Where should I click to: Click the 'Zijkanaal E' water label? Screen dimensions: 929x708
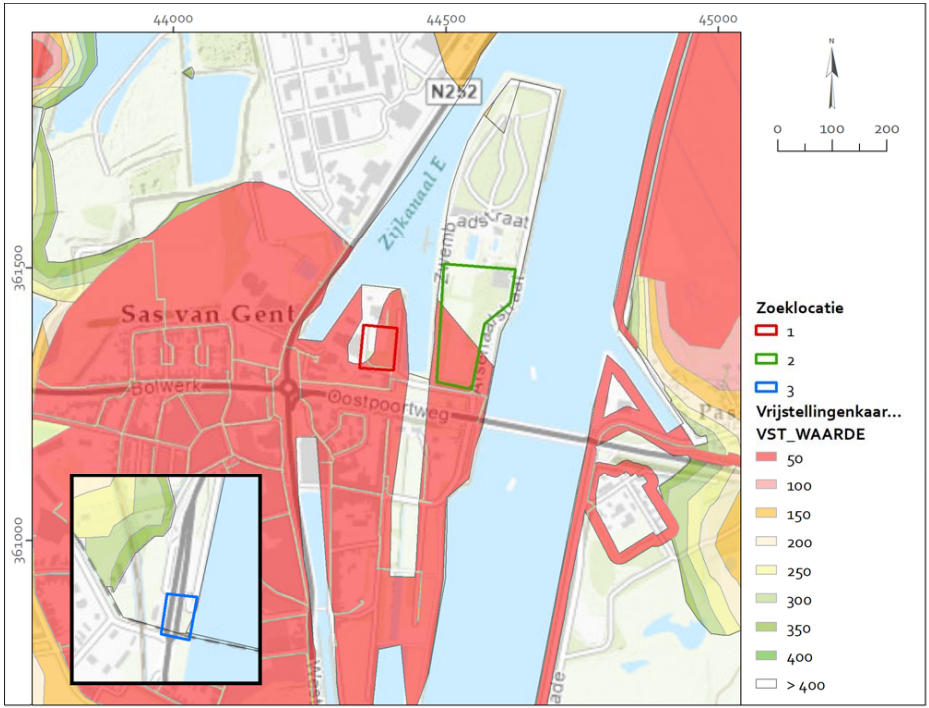413,204
